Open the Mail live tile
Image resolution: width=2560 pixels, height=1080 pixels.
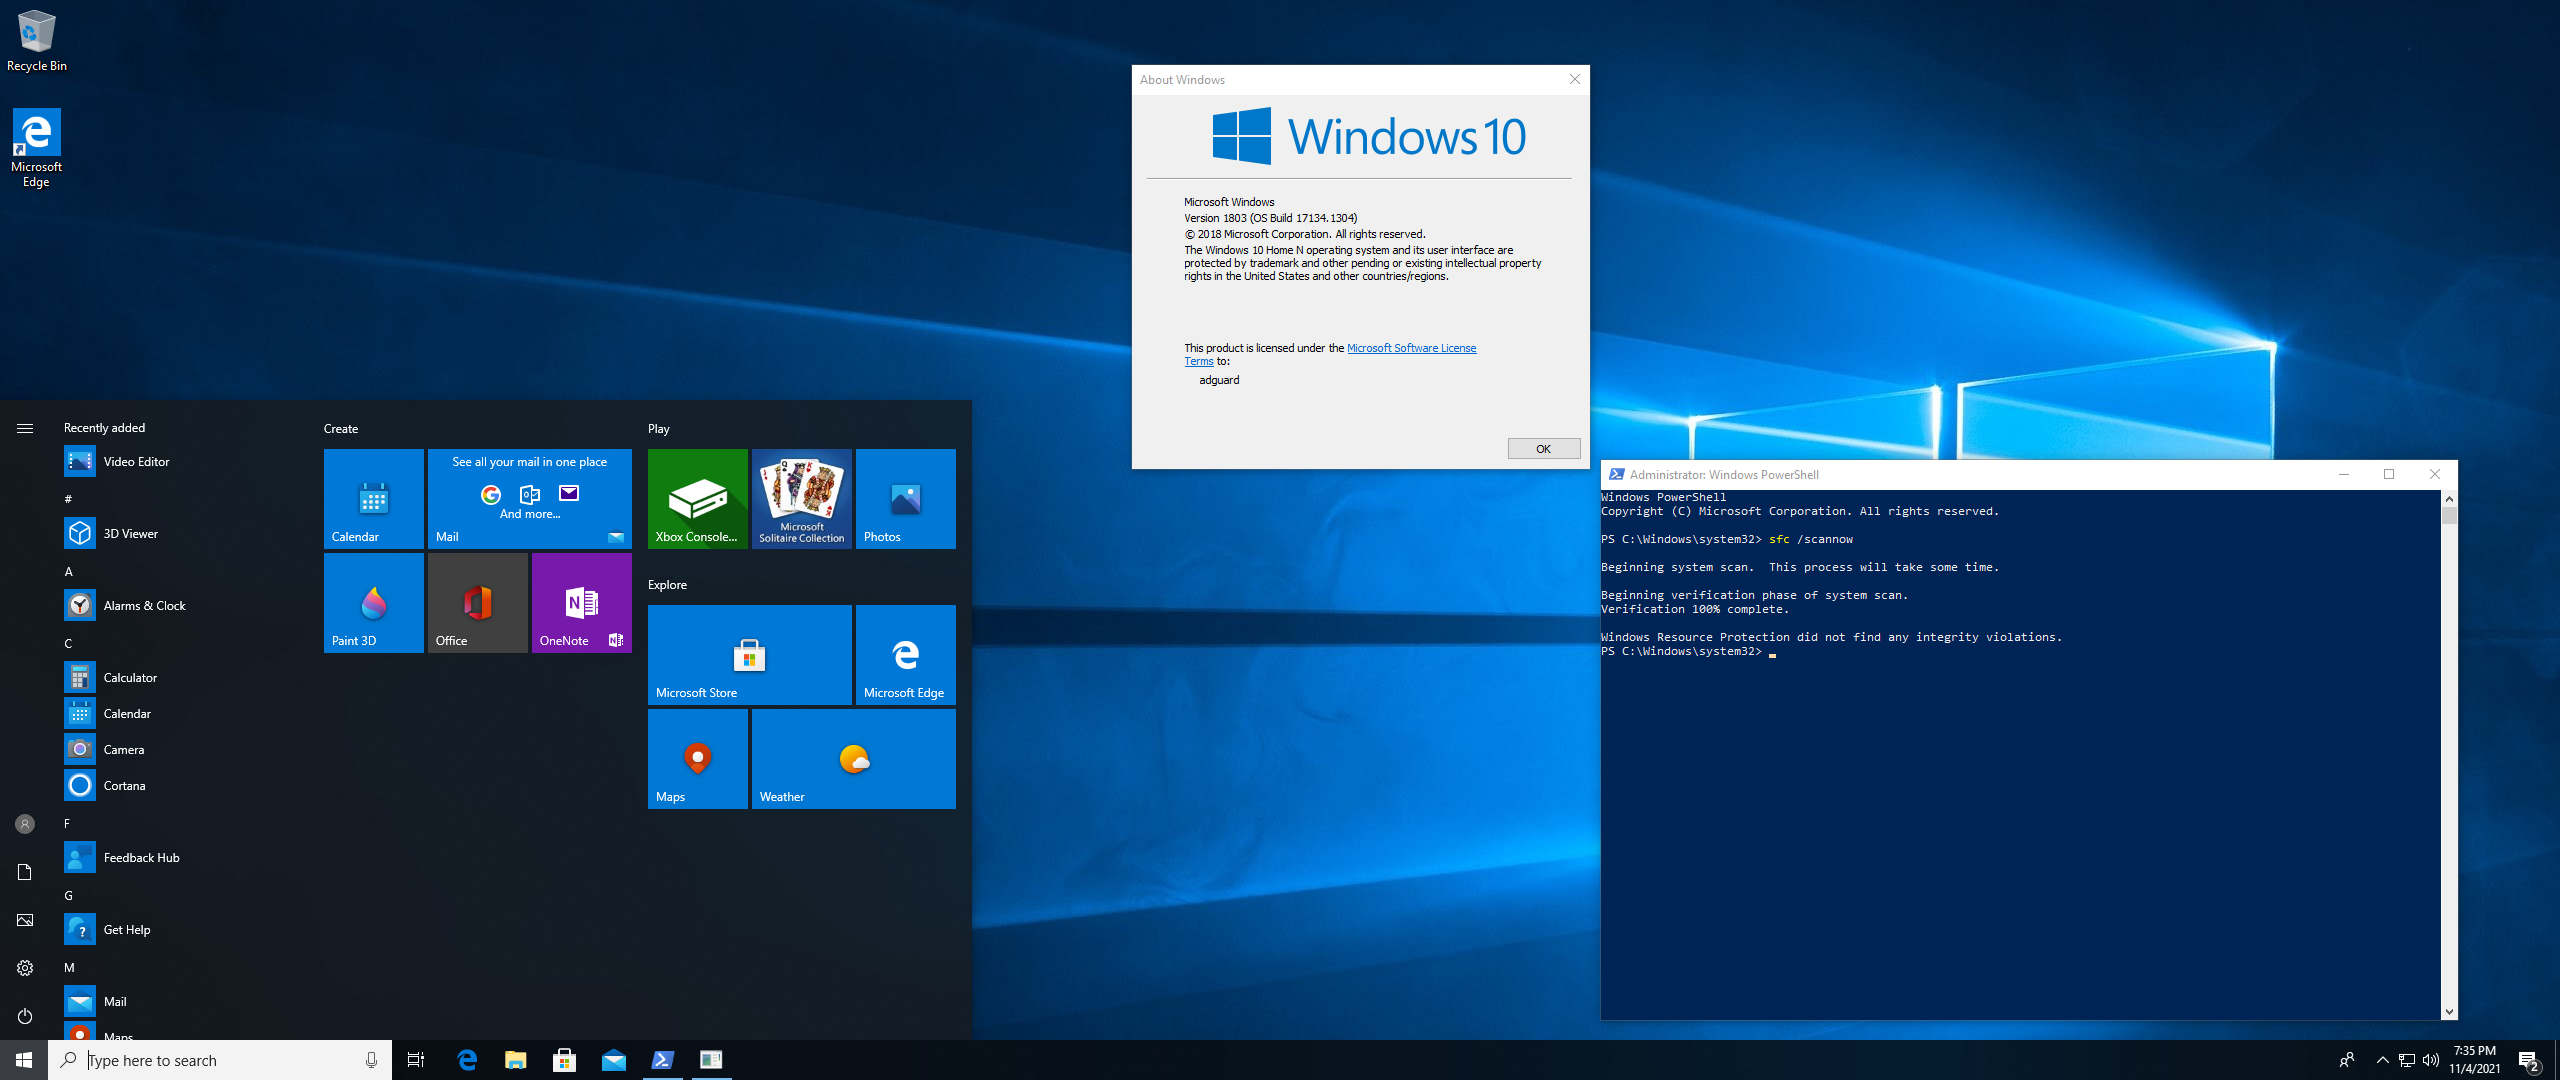[530, 499]
